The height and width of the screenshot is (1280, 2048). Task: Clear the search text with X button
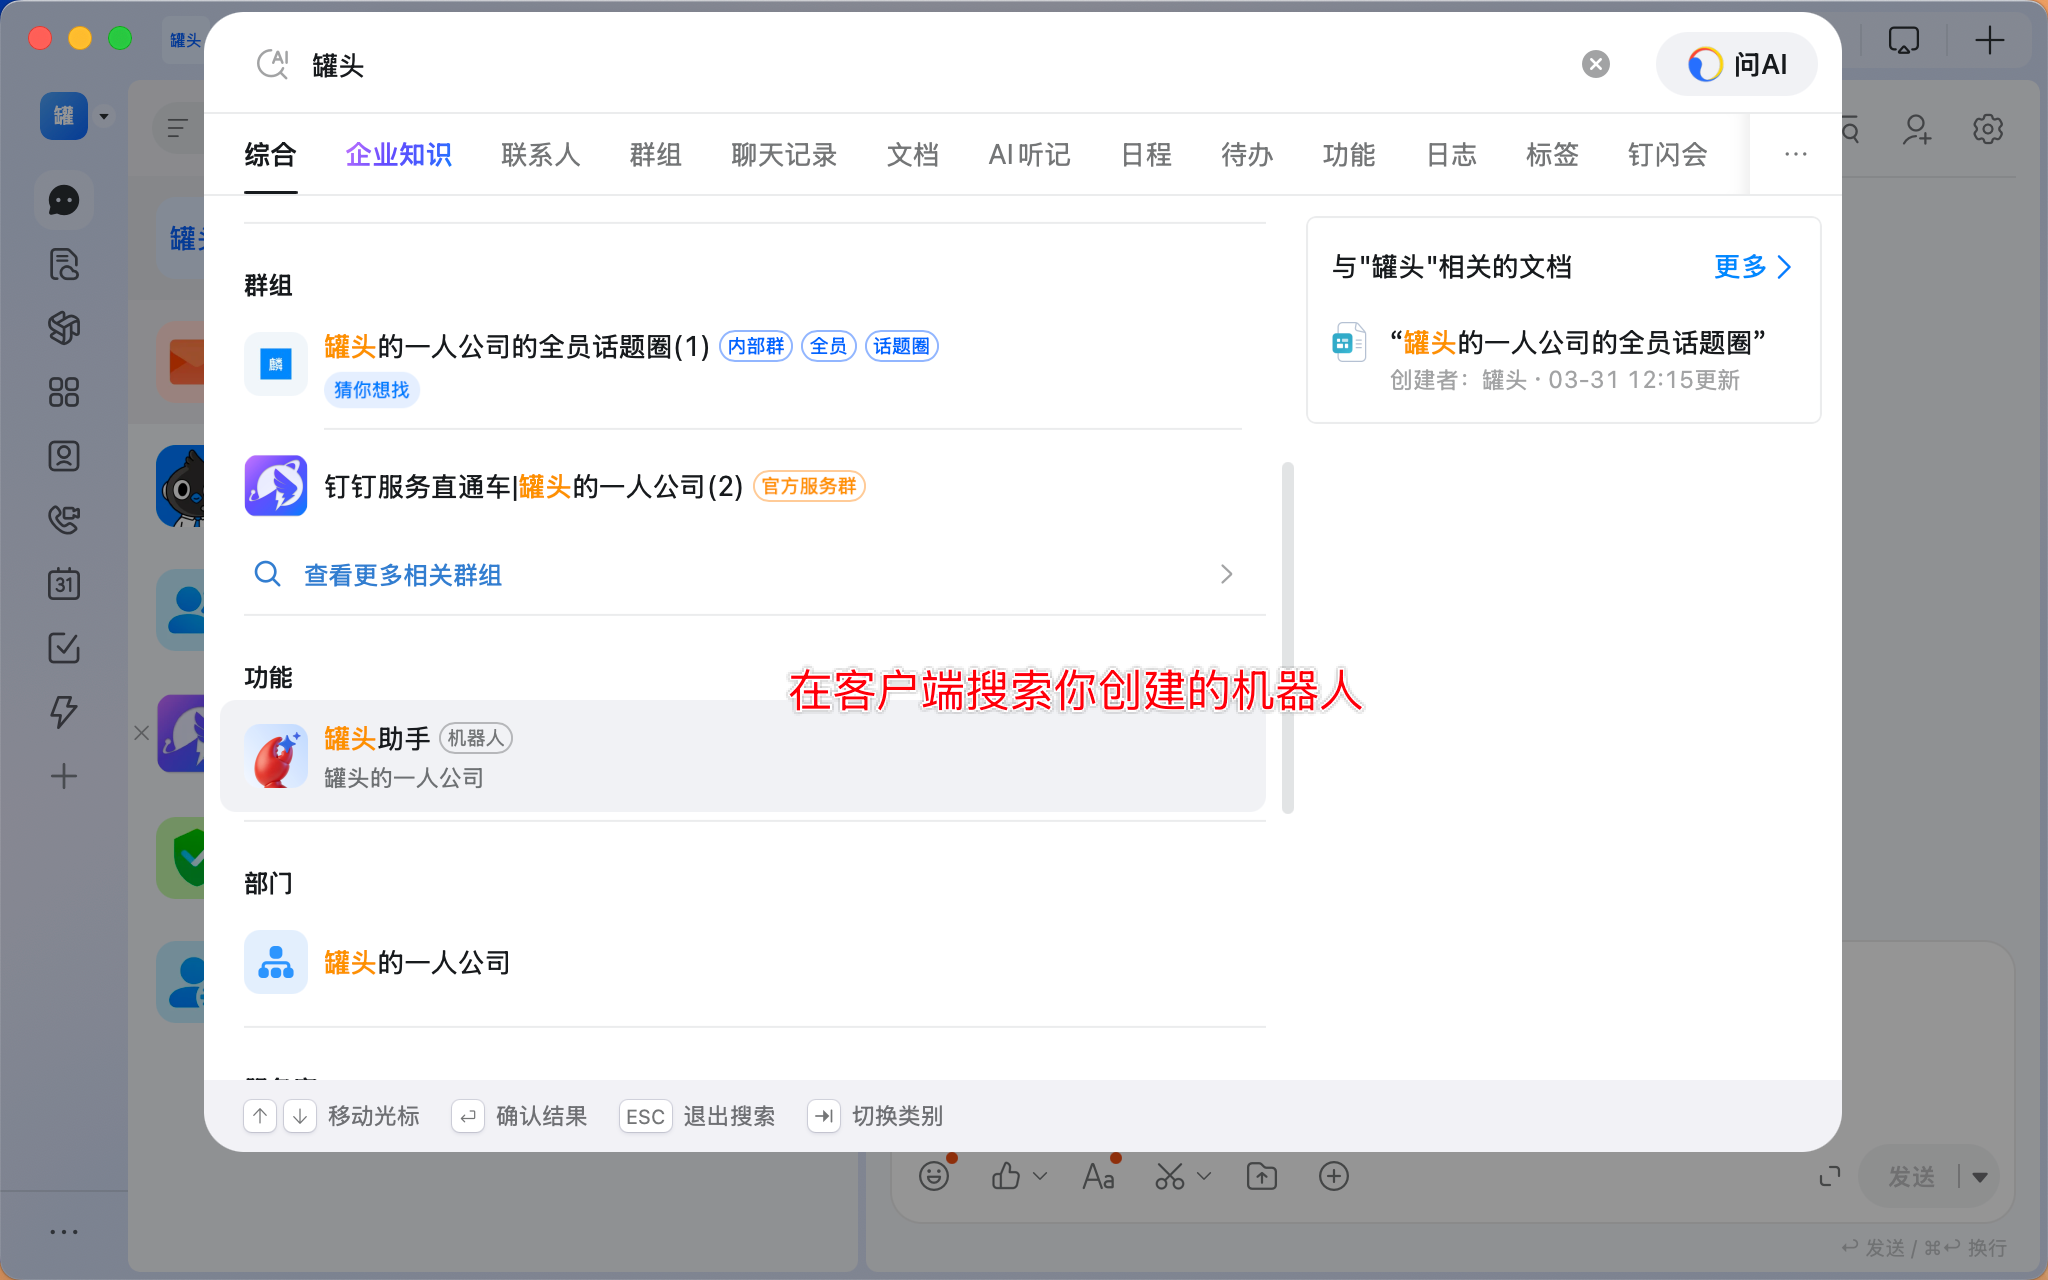point(1596,65)
